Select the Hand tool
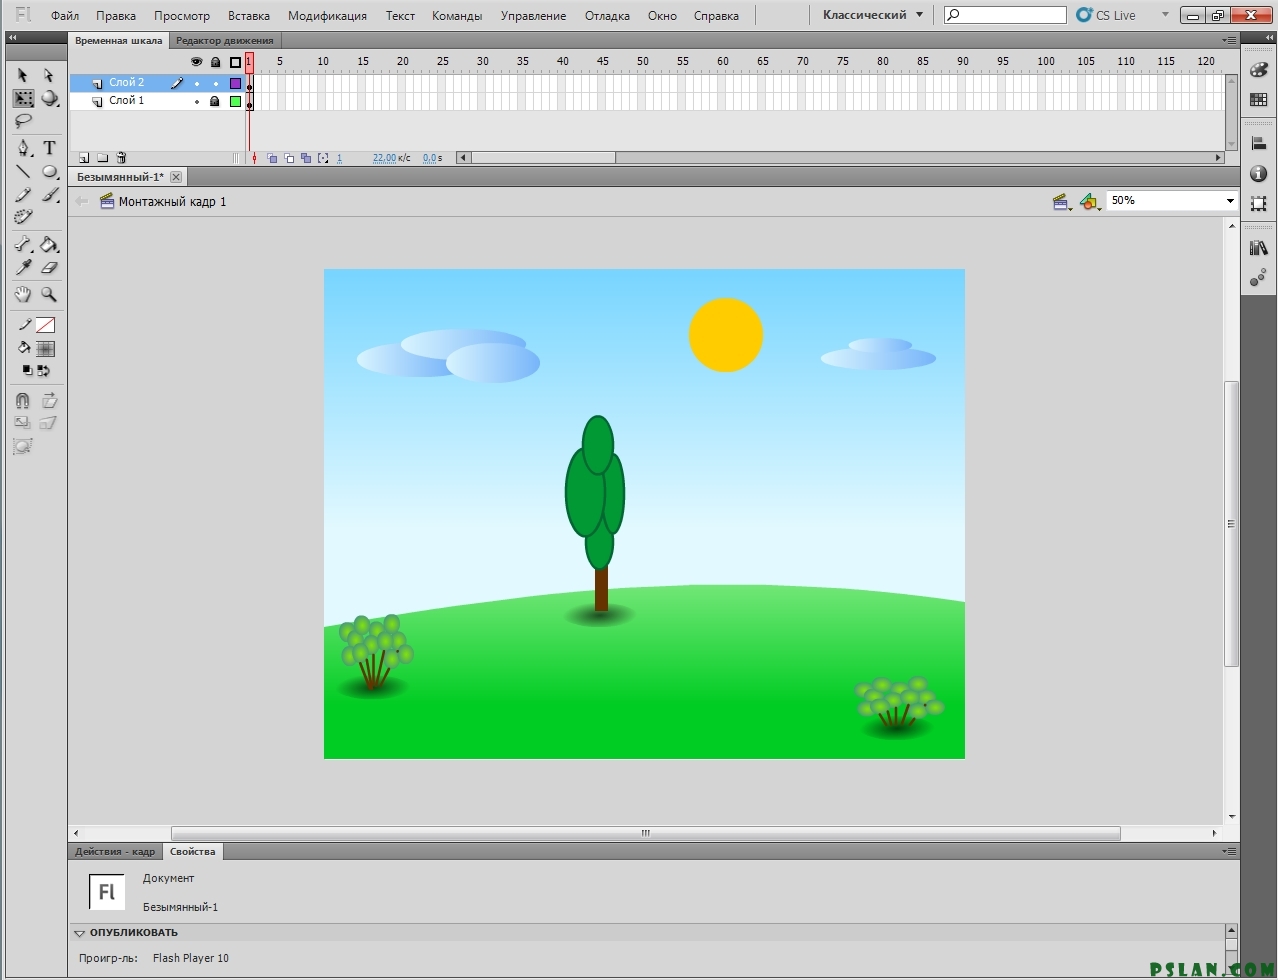This screenshot has width=1280, height=980. pyautogui.click(x=23, y=294)
